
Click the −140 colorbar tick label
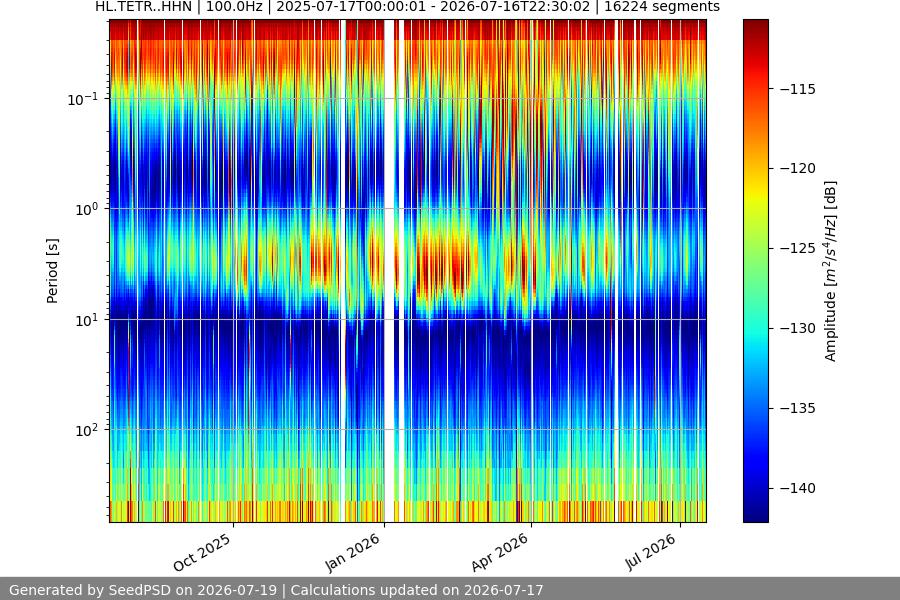[x=798, y=488]
